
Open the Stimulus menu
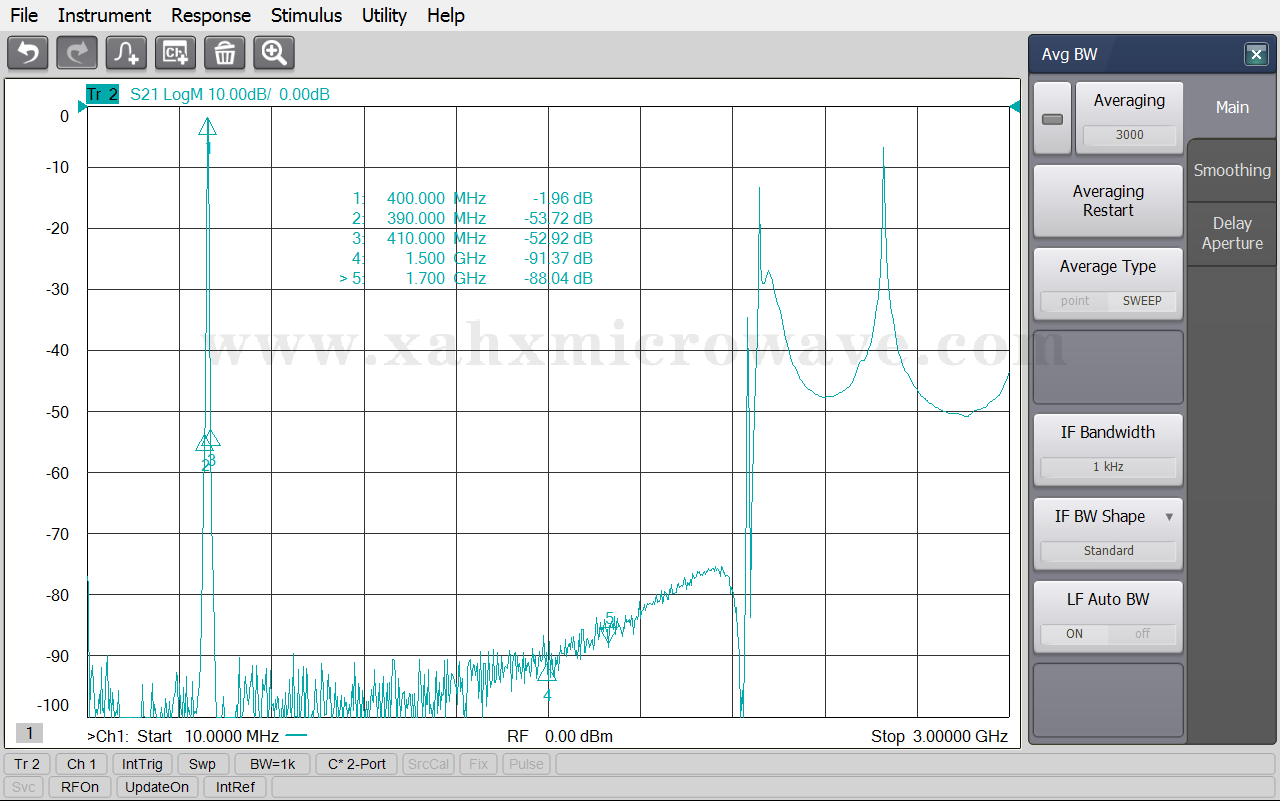click(306, 15)
